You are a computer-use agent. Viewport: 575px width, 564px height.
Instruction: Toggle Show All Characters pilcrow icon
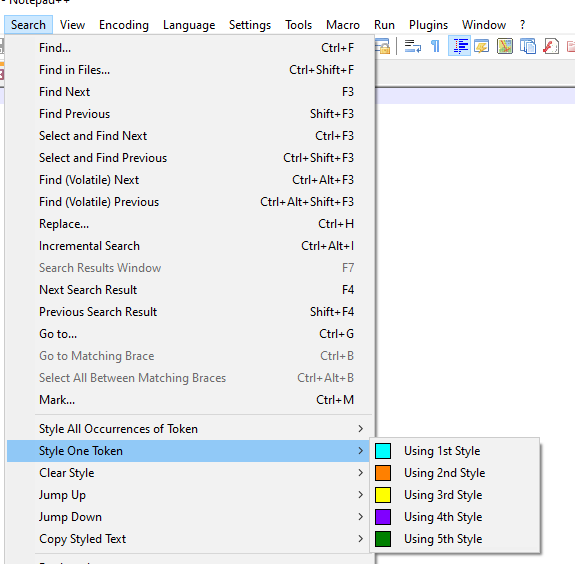(435, 47)
